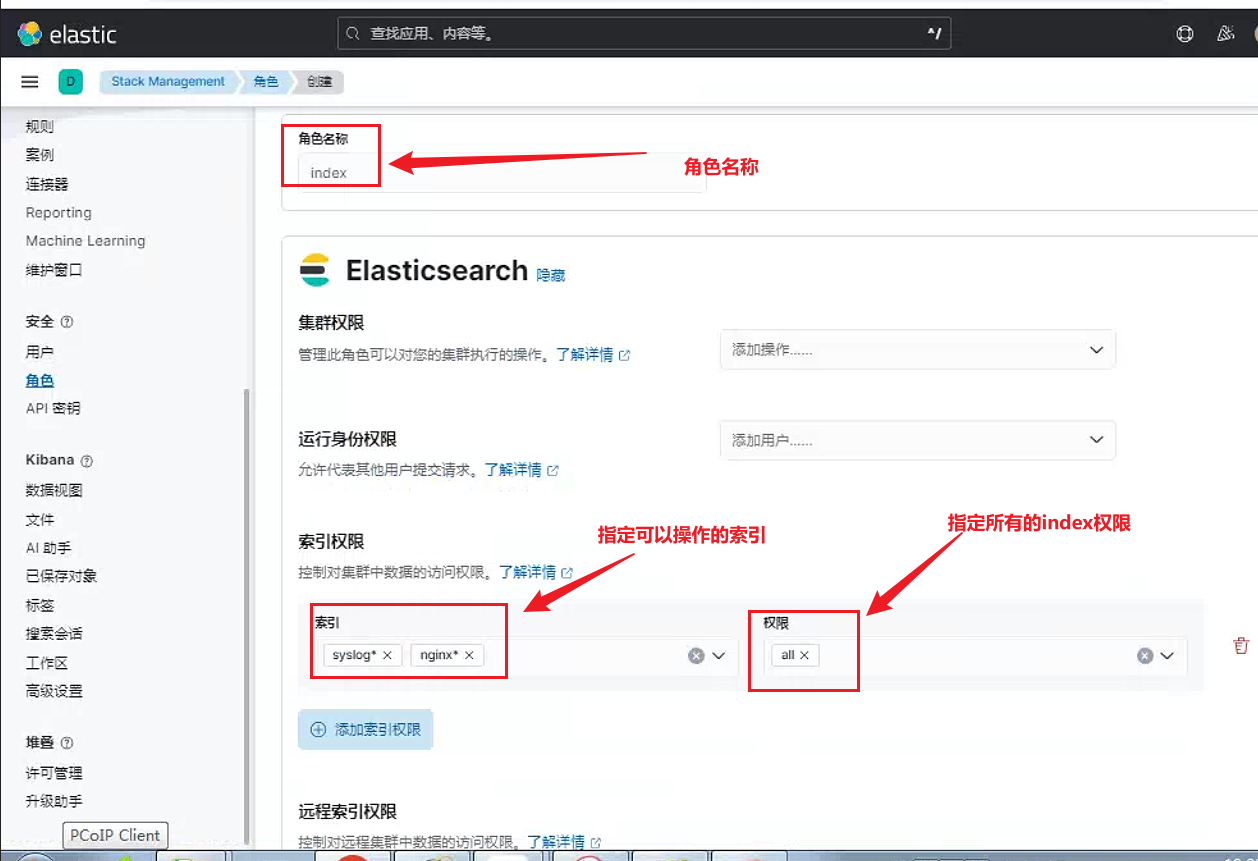Remove the syslog* index pattern tag

pyautogui.click(x=387, y=655)
